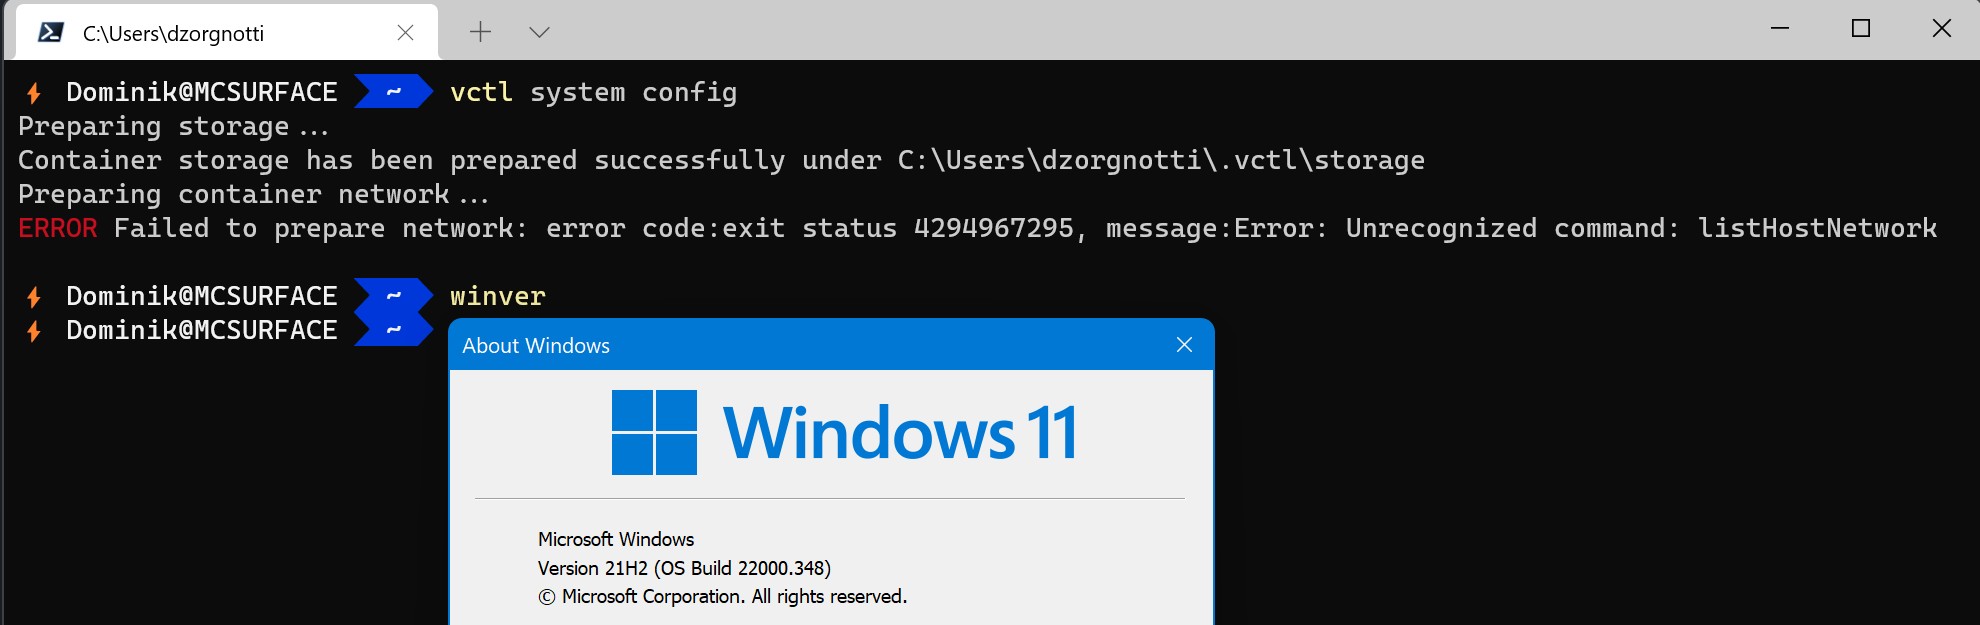Click the blue tilde prompt segment after Dominik@MCSURFACE
Image resolution: width=1980 pixels, height=625 pixels.
point(392,91)
